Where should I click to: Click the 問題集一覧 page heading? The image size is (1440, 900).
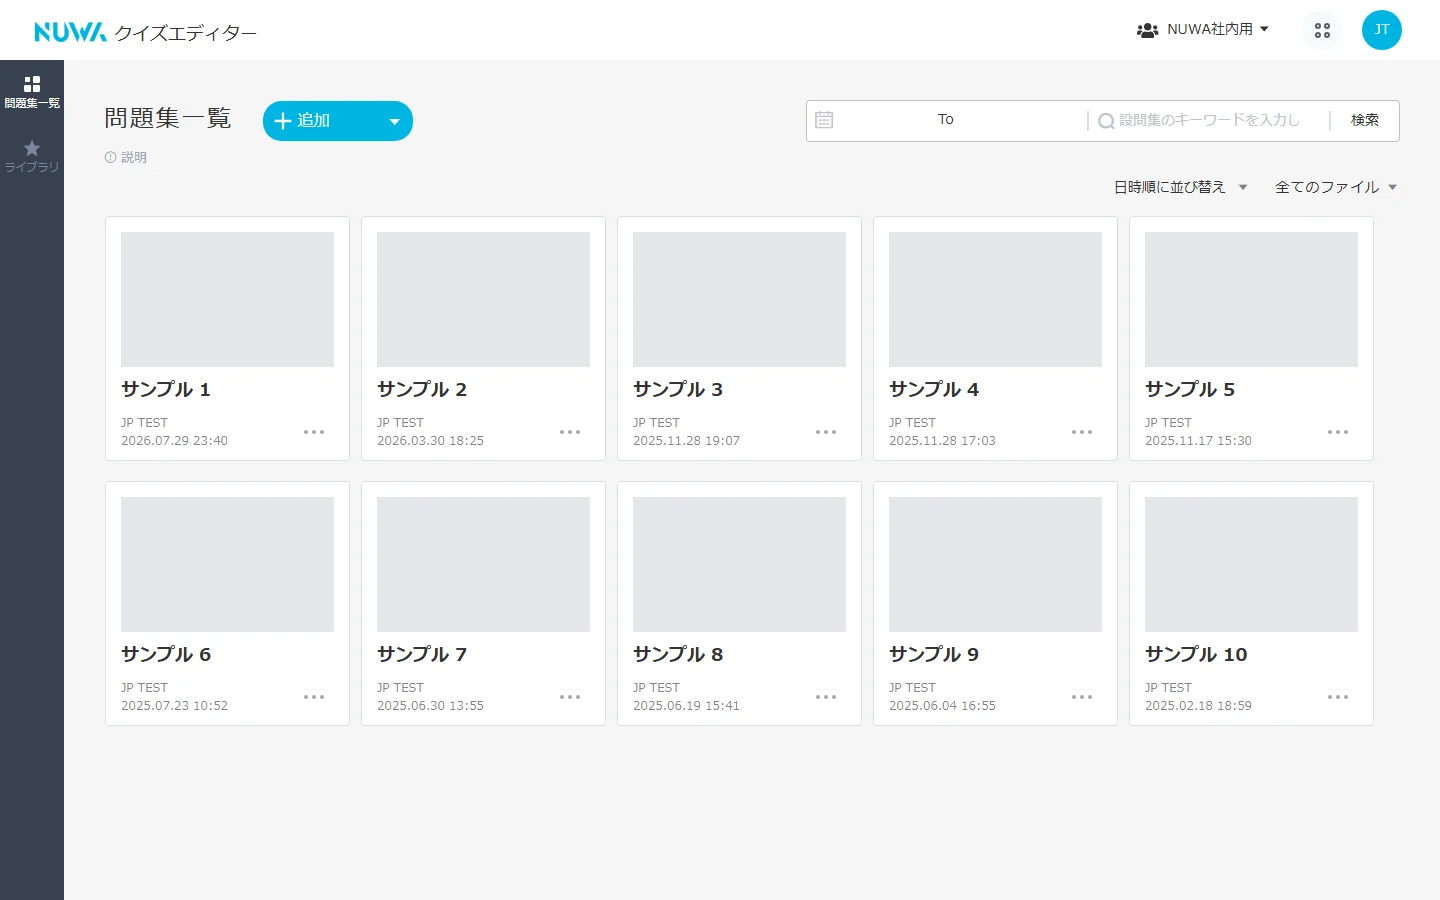pos(168,118)
